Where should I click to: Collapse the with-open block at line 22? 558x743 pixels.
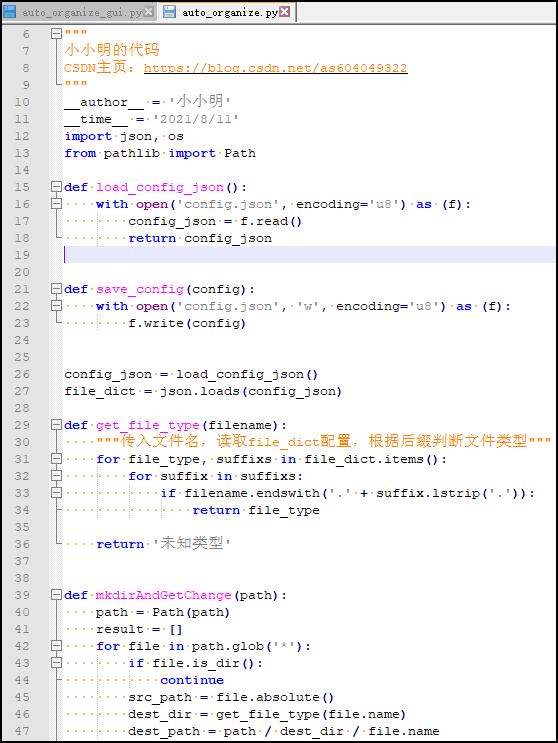coord(56,306)
